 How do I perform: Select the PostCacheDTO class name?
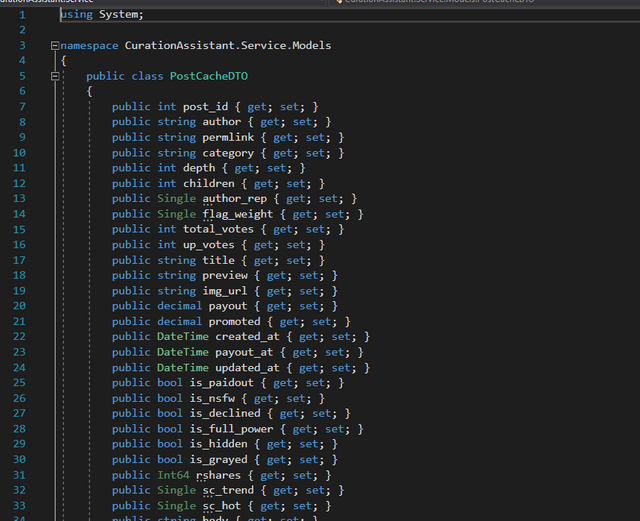[x=209, y=76]
